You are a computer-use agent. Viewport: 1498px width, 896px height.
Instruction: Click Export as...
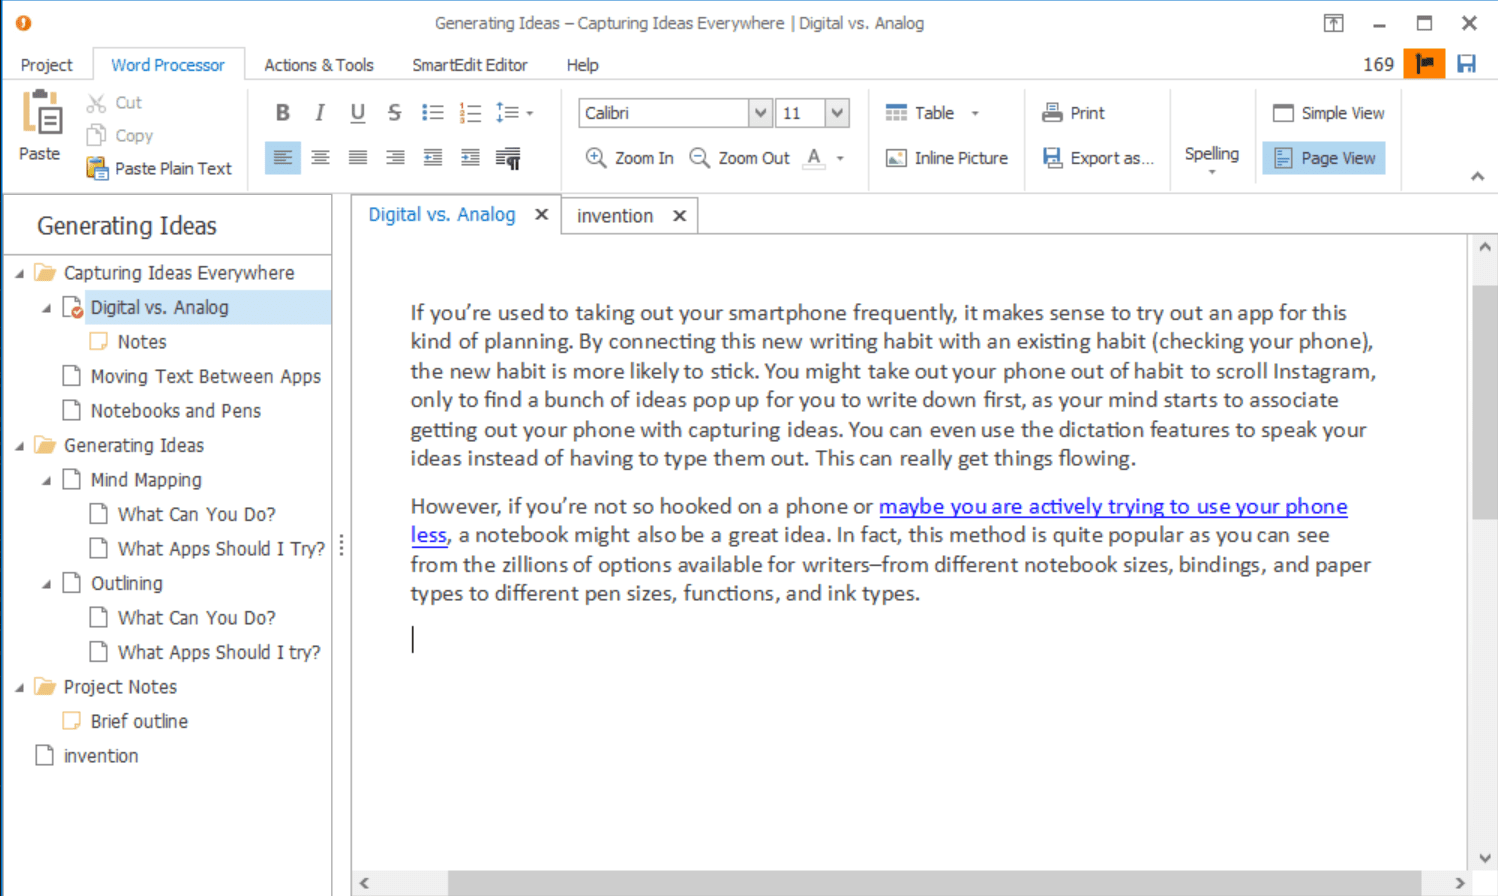(x=1098, y=158)
